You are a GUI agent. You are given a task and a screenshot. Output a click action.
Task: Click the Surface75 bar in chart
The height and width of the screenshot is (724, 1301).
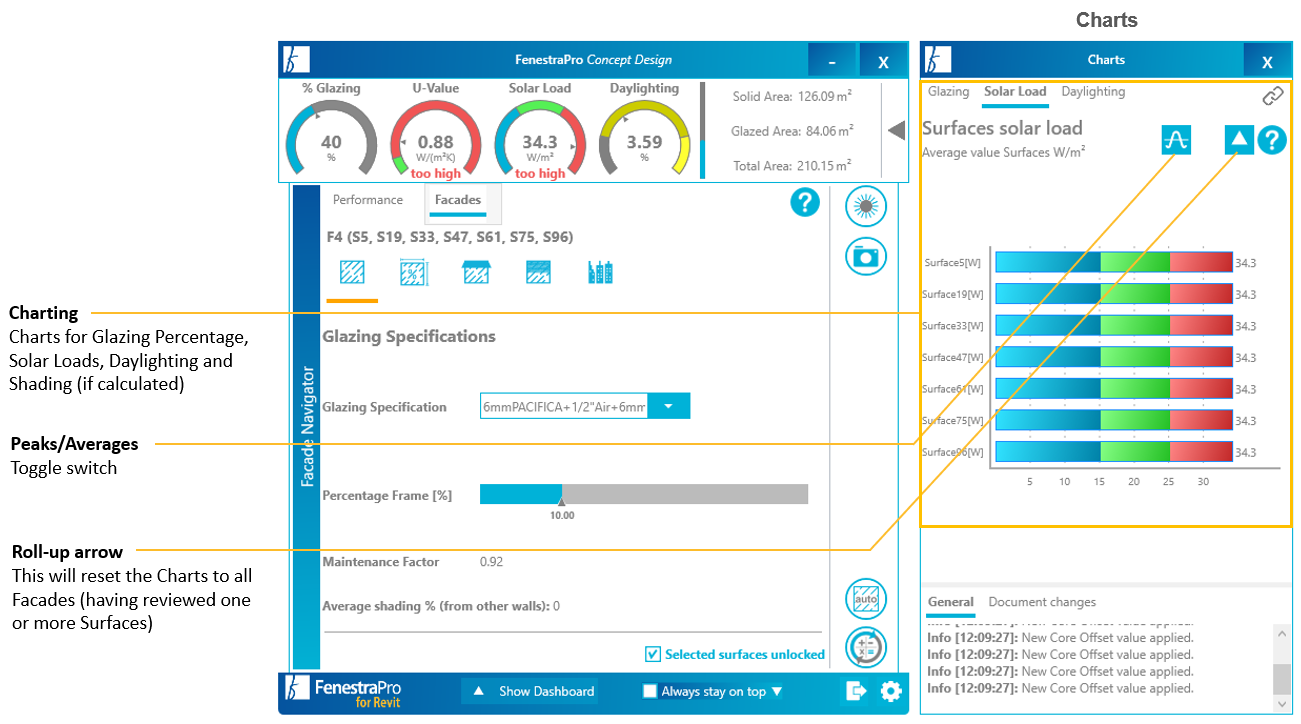pos(1113,420)
